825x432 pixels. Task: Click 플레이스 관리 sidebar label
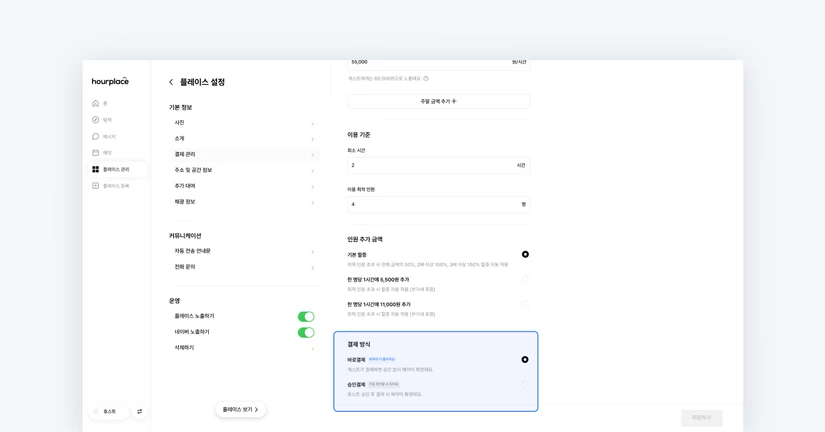click(116, 169)
